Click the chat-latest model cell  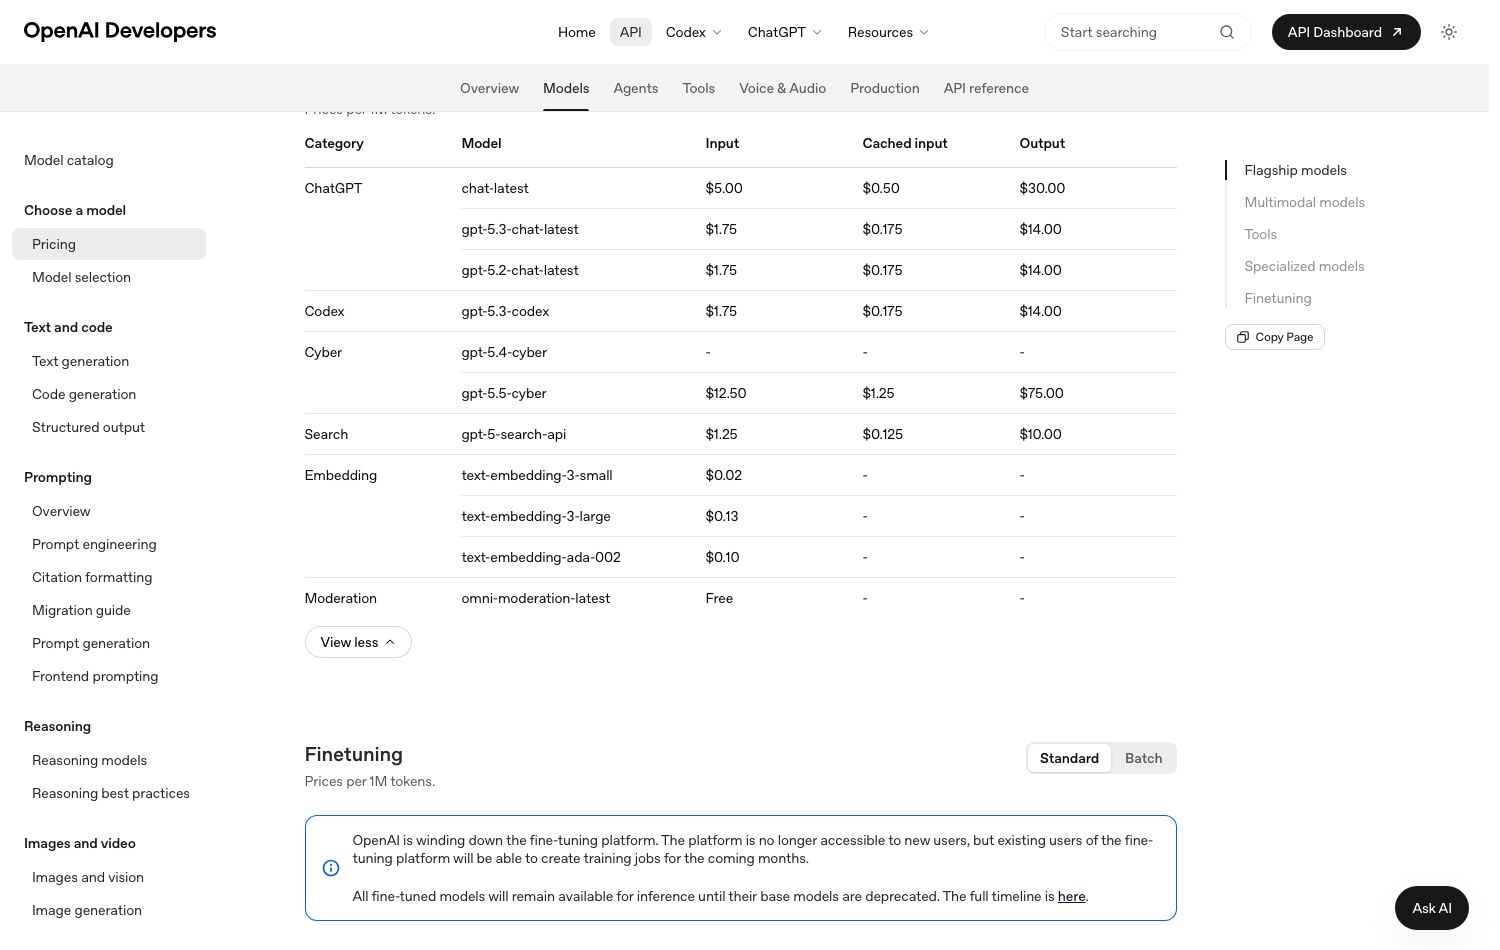pyautogui.click(x=495, y=188)
